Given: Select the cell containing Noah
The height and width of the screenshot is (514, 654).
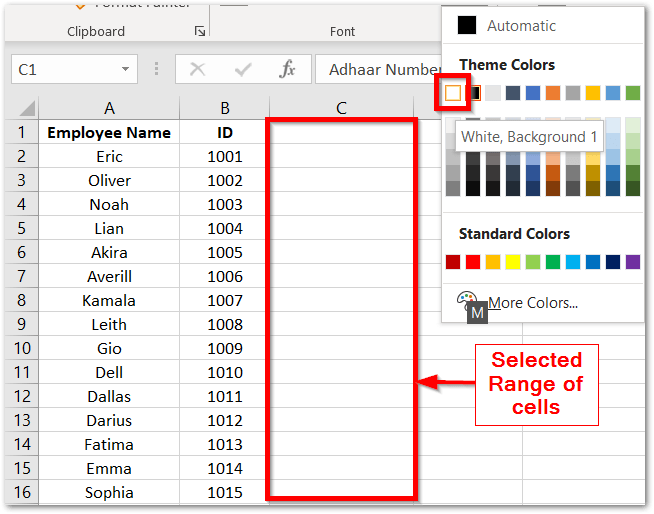Looking at the screenshot, I should coord(109,204).
